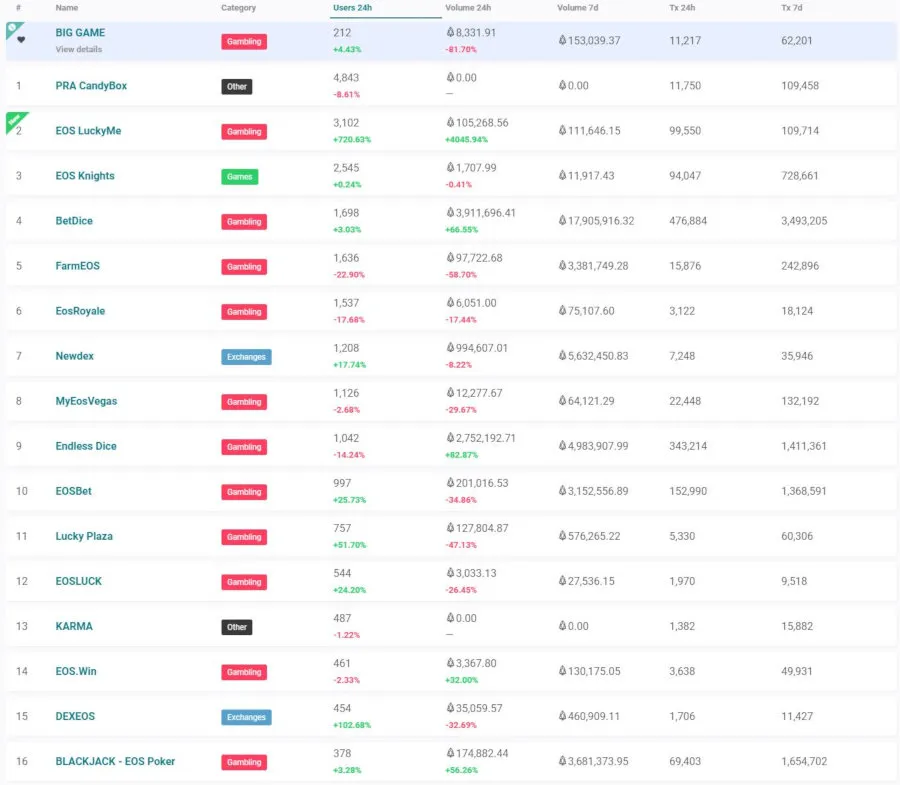Click the Gambling tag on BIG GAME

point(244,41)
